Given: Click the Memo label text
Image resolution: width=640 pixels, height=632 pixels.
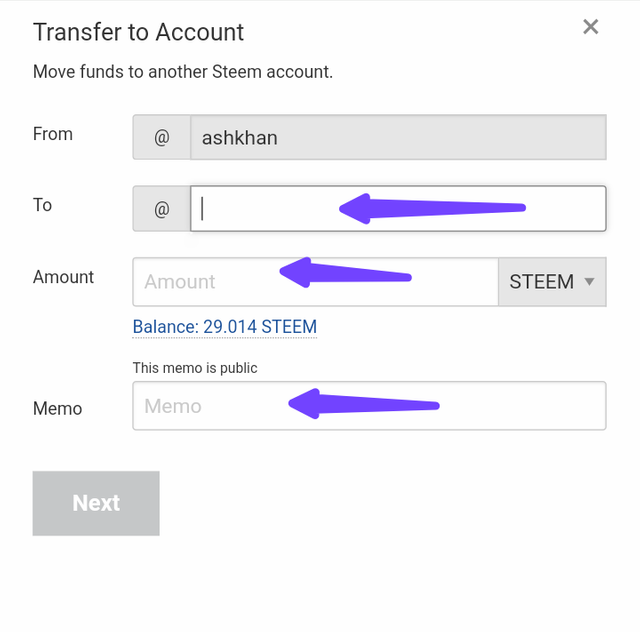Looking at the screenshot, I should coord(58,408).
